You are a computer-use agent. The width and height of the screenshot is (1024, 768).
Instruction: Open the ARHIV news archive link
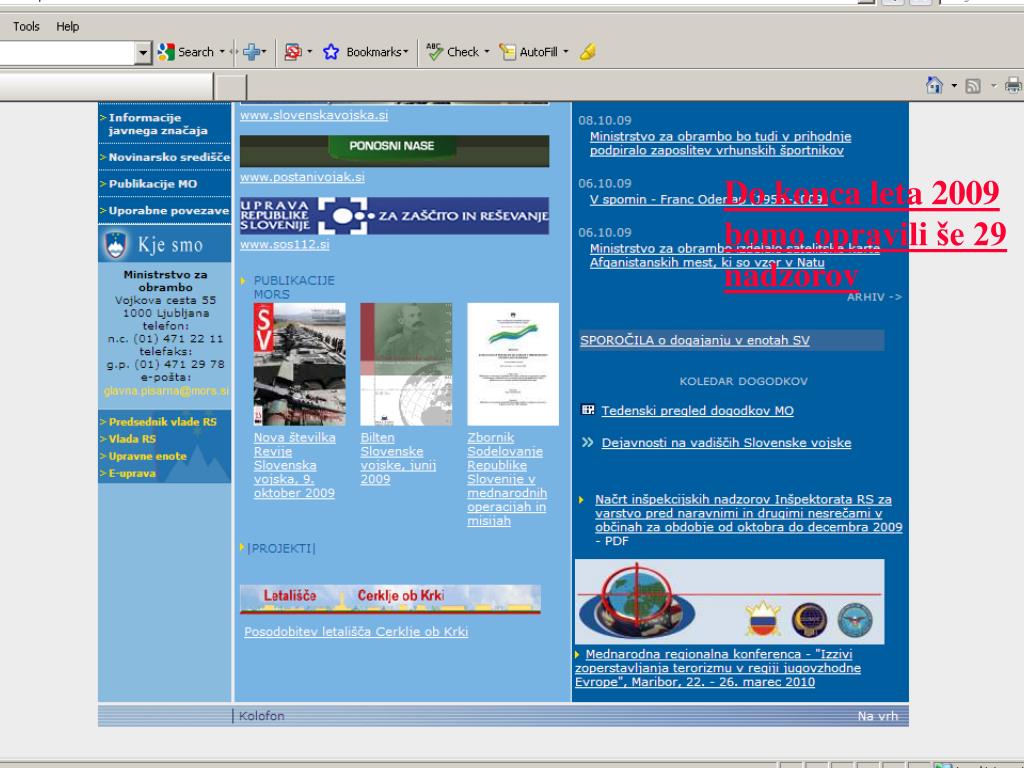pos(874,297)
